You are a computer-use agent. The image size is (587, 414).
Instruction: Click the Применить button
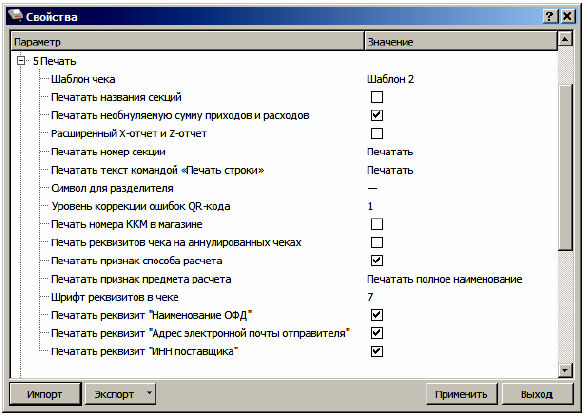click(461, 394)
